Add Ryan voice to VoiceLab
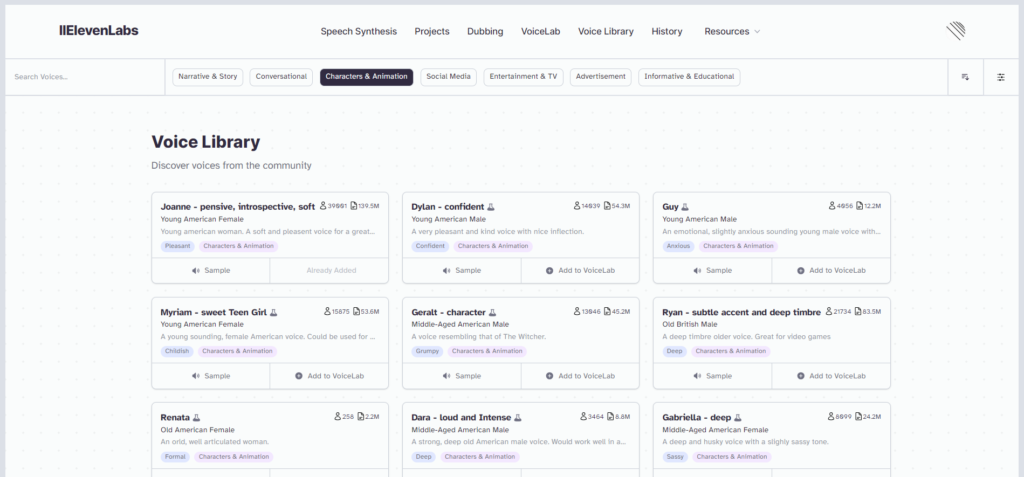Image resolution: width=1024 pixels, height=477 pixels. pos(831,376)
